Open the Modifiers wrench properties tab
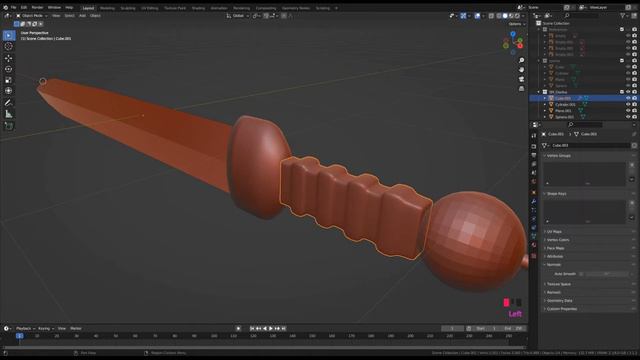The height and width of the screenshot is (360, 640). point(534,202)
